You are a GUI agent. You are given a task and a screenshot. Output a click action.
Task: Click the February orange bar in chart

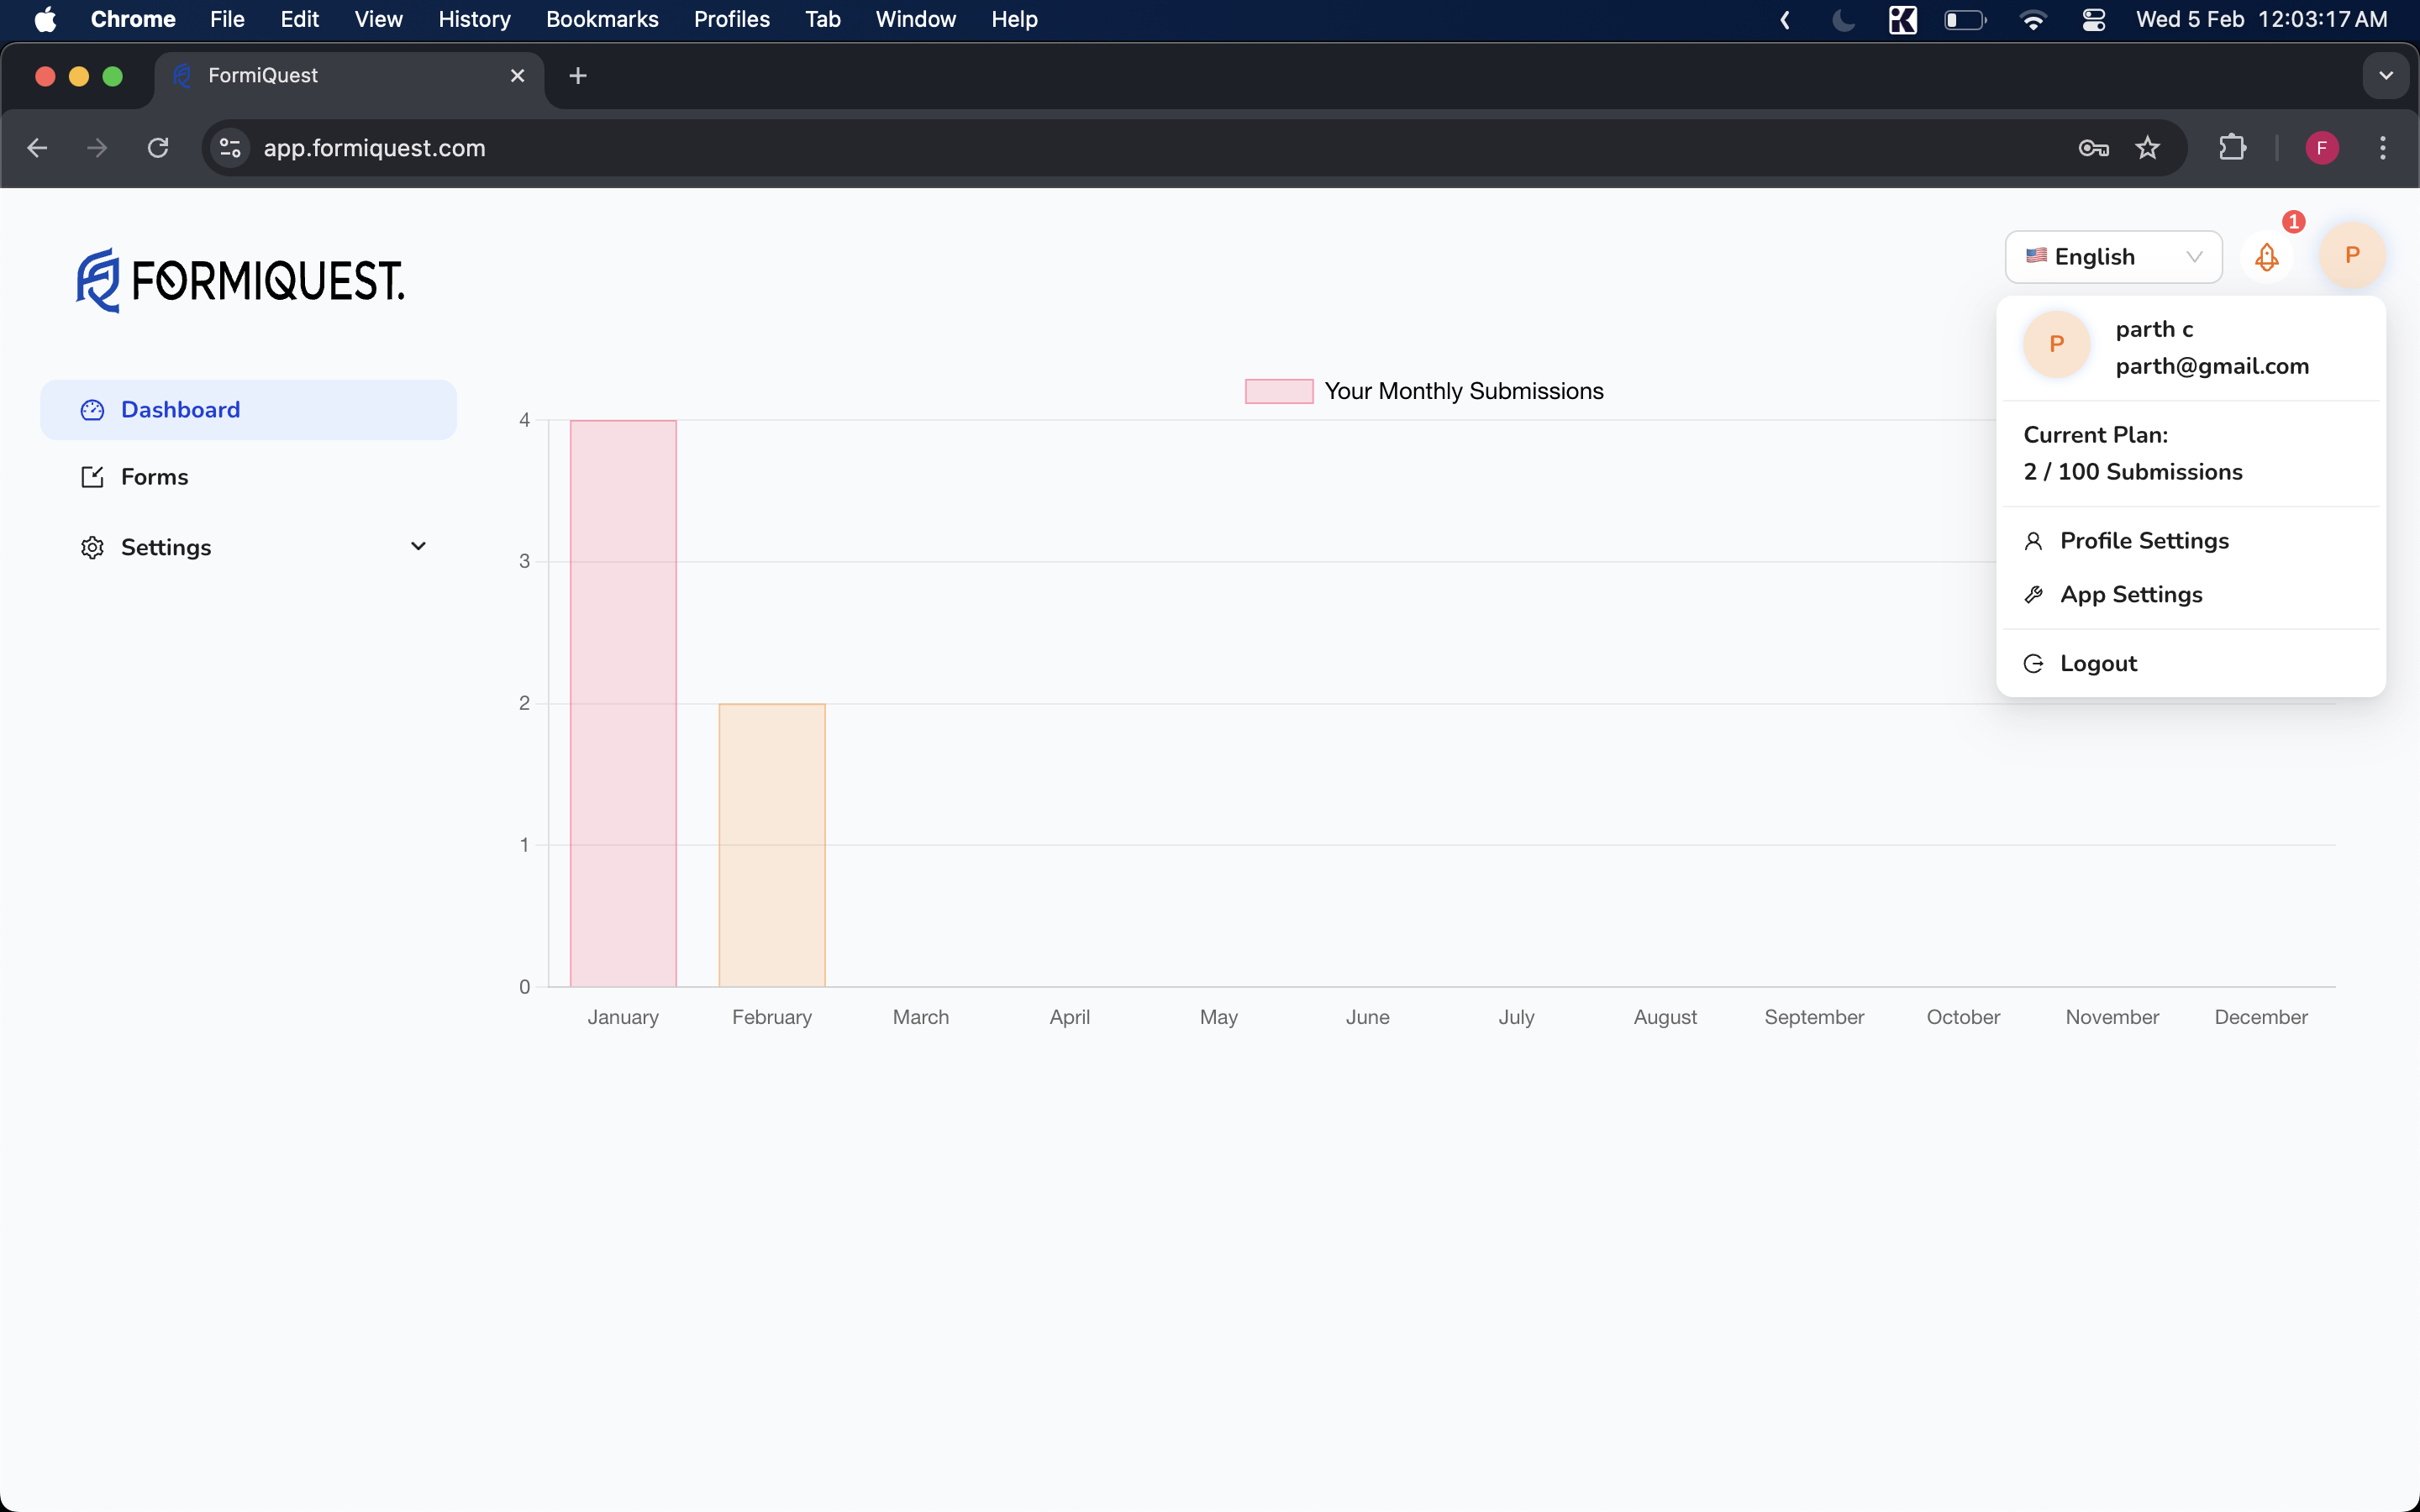772,845
